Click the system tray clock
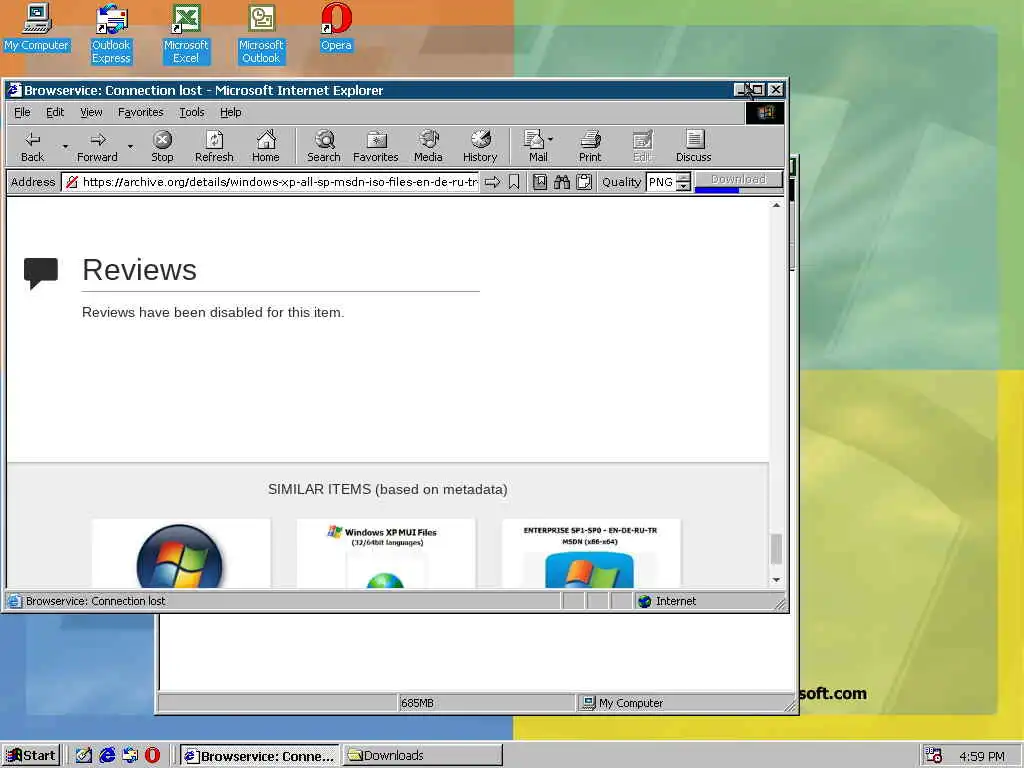Screen dimensions: 1024x768 click(x=982, y=756)
